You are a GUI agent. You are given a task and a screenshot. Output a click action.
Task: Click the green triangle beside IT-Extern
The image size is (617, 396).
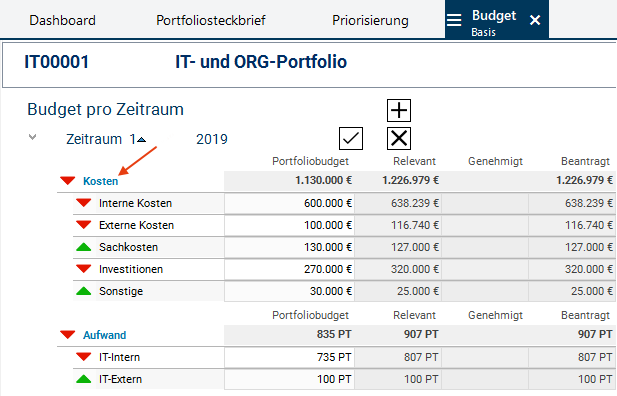[x=83, y=379]
